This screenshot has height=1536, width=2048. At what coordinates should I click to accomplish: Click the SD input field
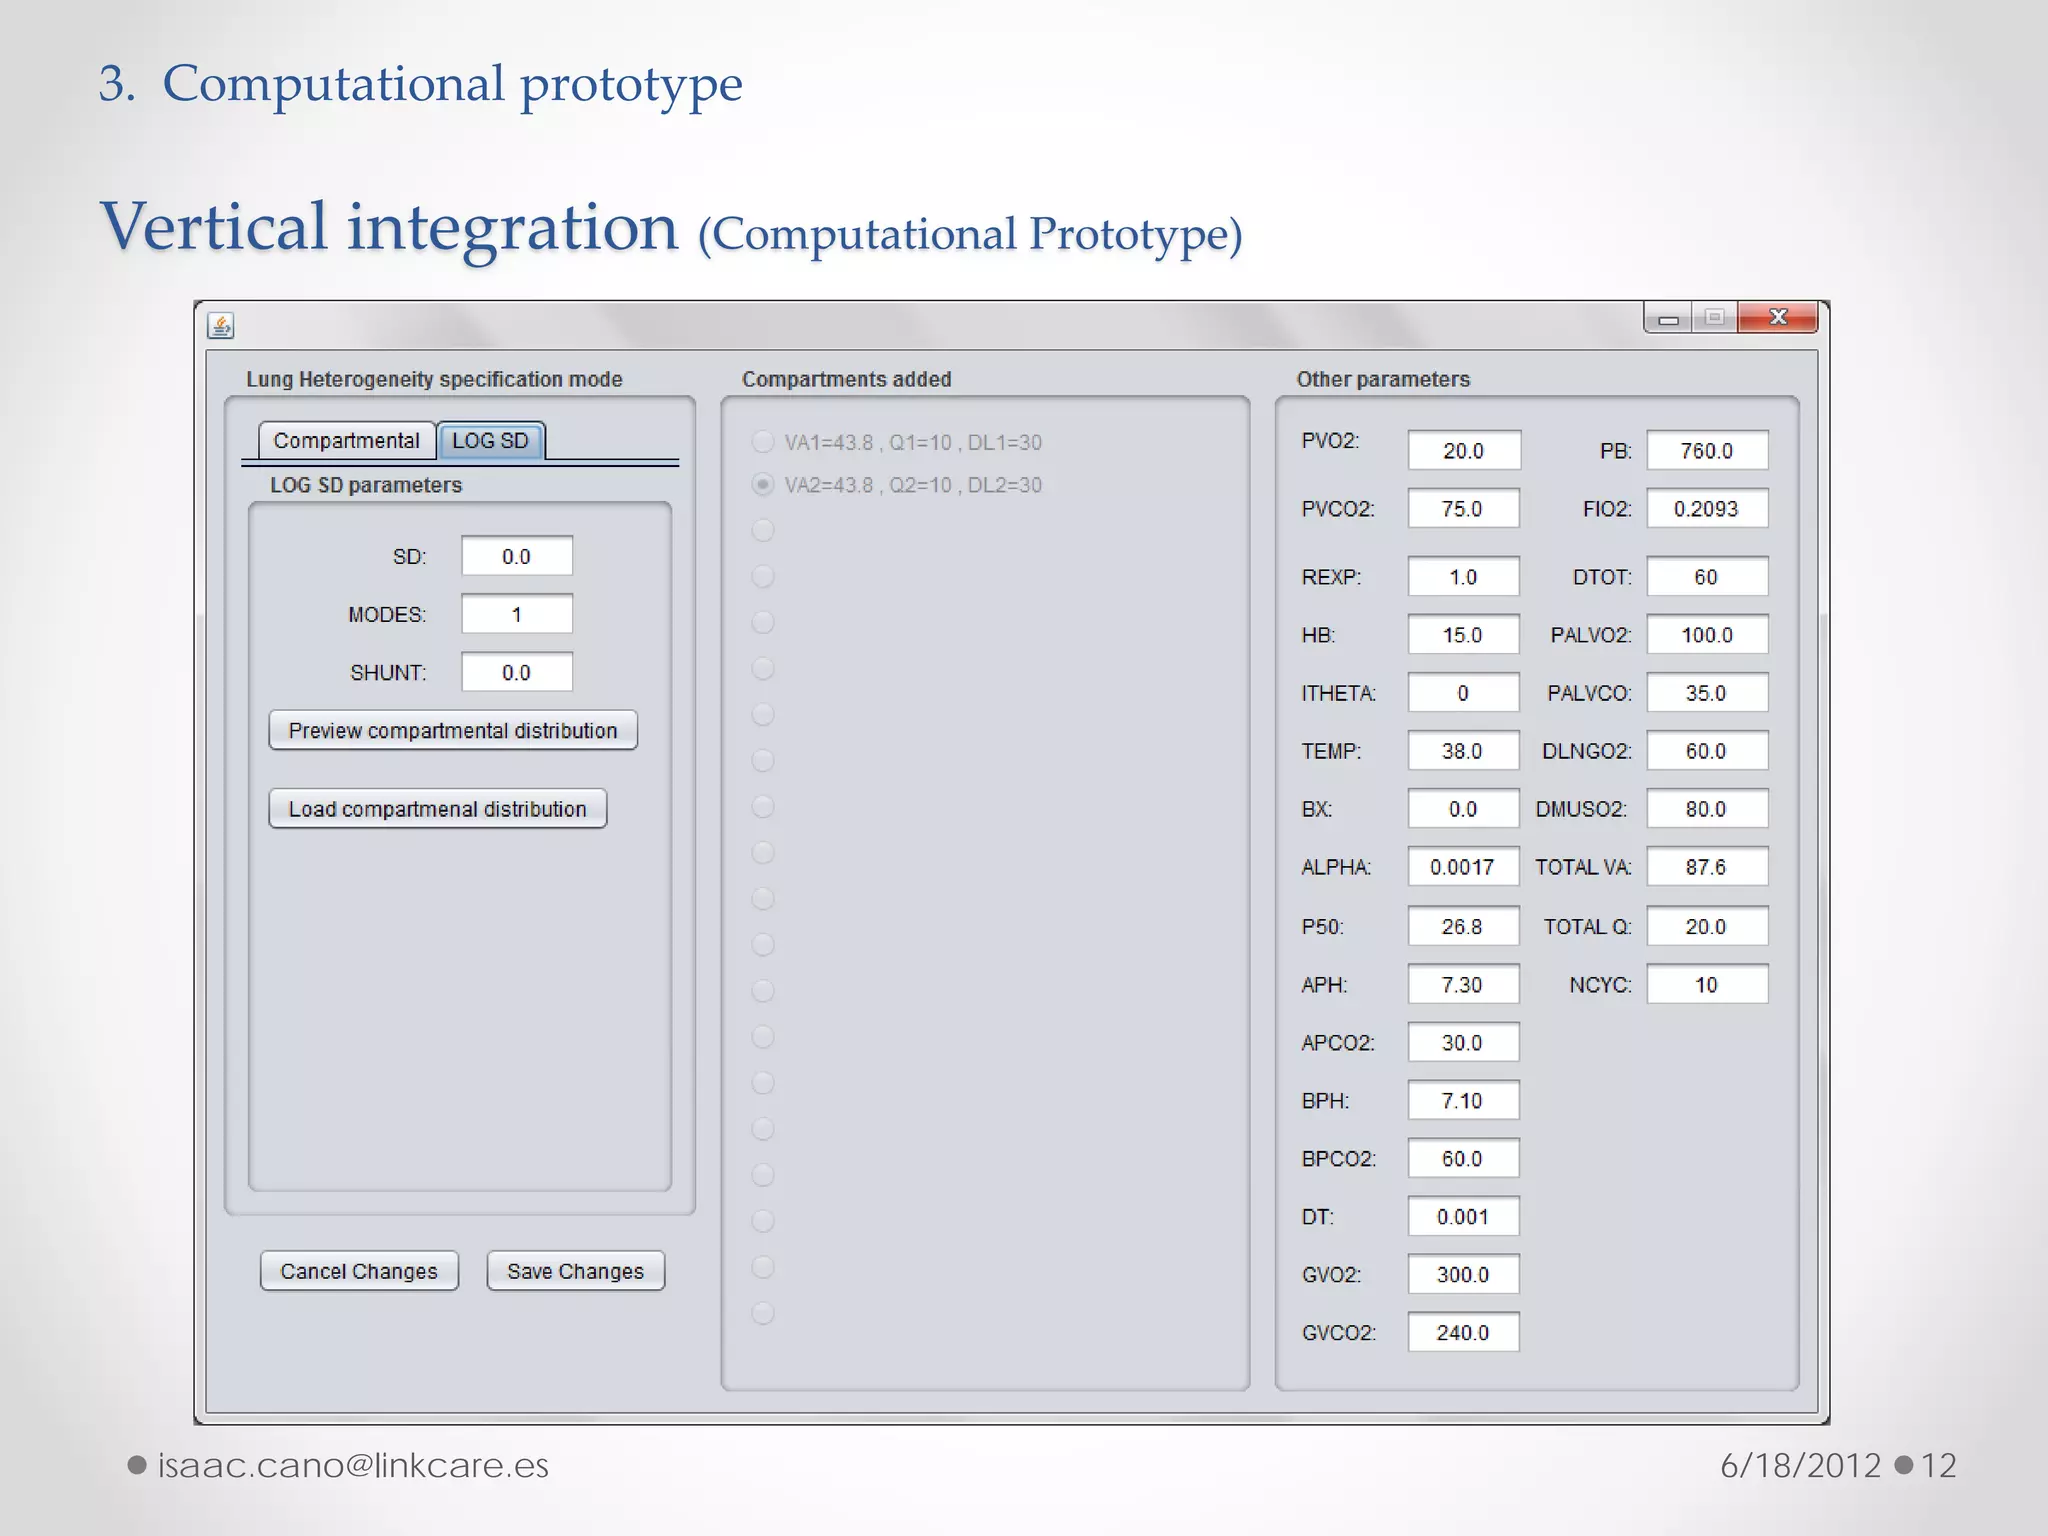[517, 556]
